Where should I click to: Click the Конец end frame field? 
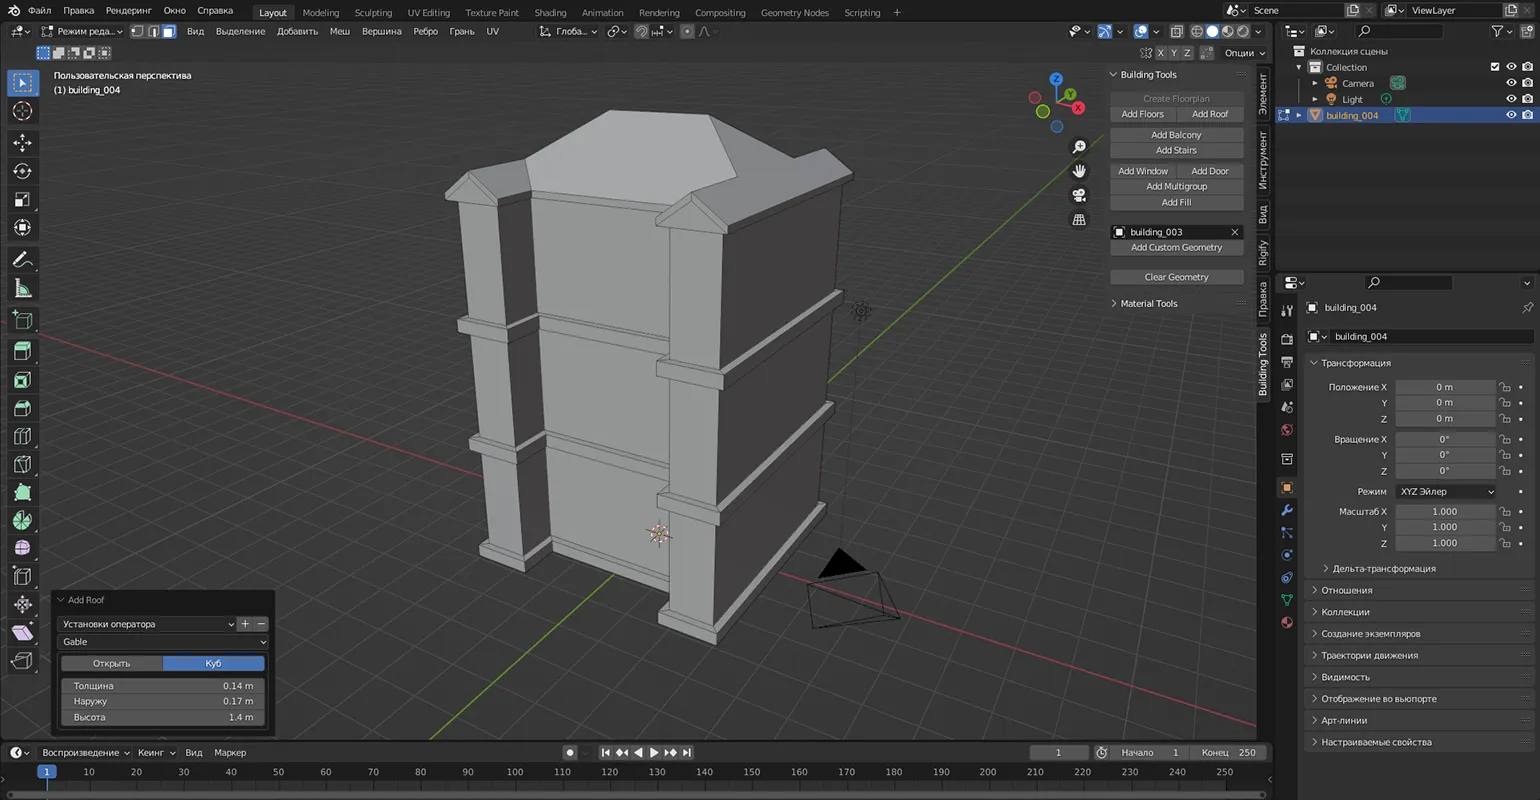1229,752
